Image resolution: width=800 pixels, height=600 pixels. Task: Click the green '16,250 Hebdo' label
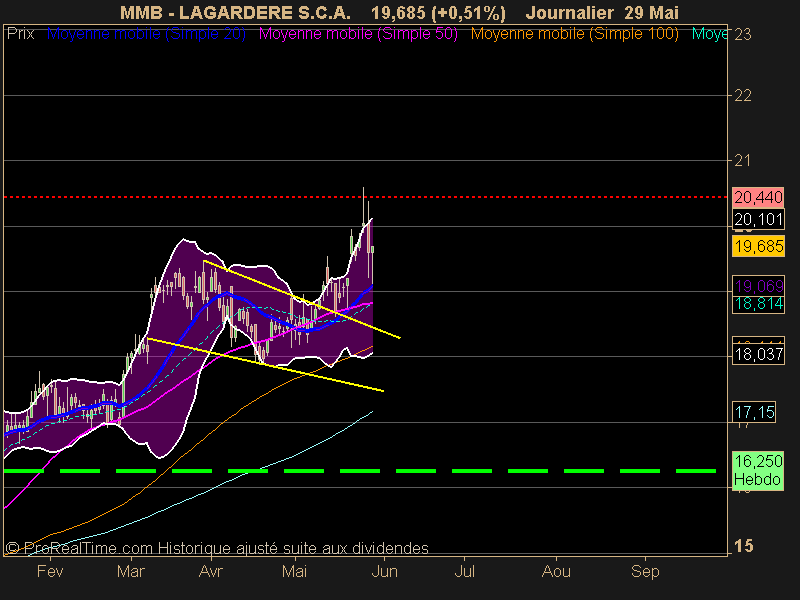click(x=758, y=470)
